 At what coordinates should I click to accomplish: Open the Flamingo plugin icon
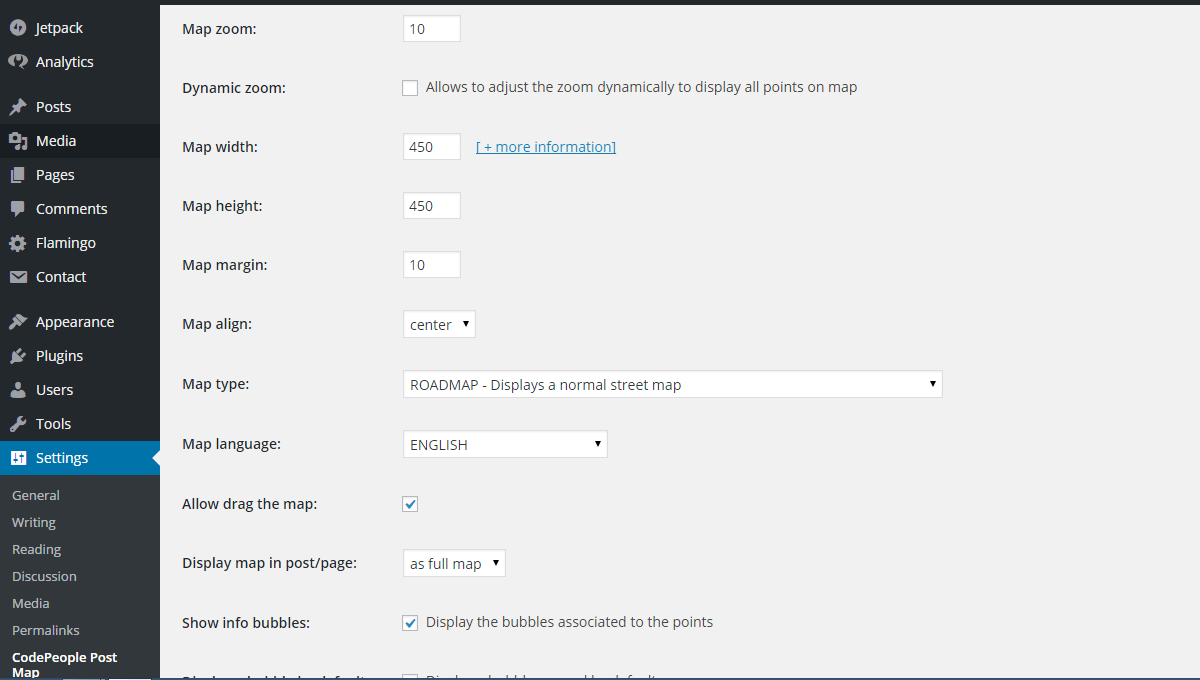[x=18, y=242]
